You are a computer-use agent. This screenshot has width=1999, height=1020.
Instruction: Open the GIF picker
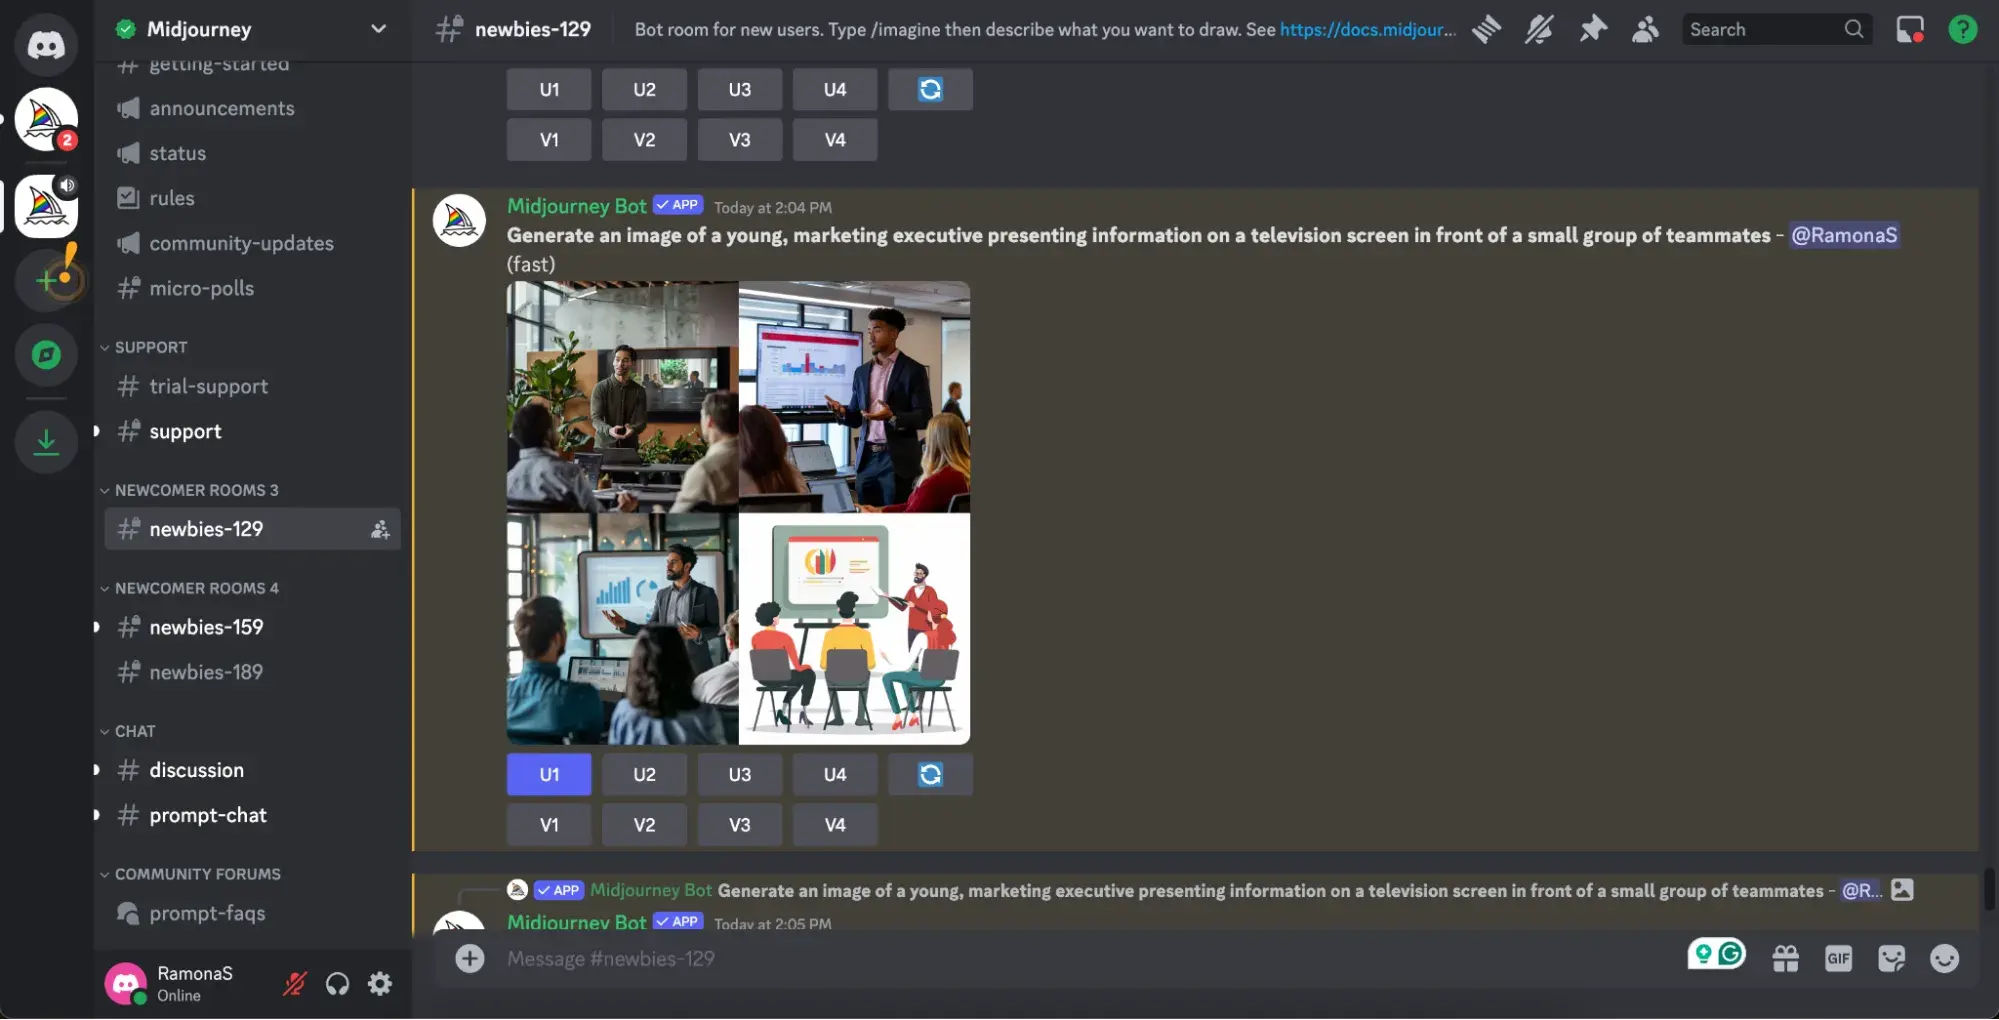coord(1838,959)
